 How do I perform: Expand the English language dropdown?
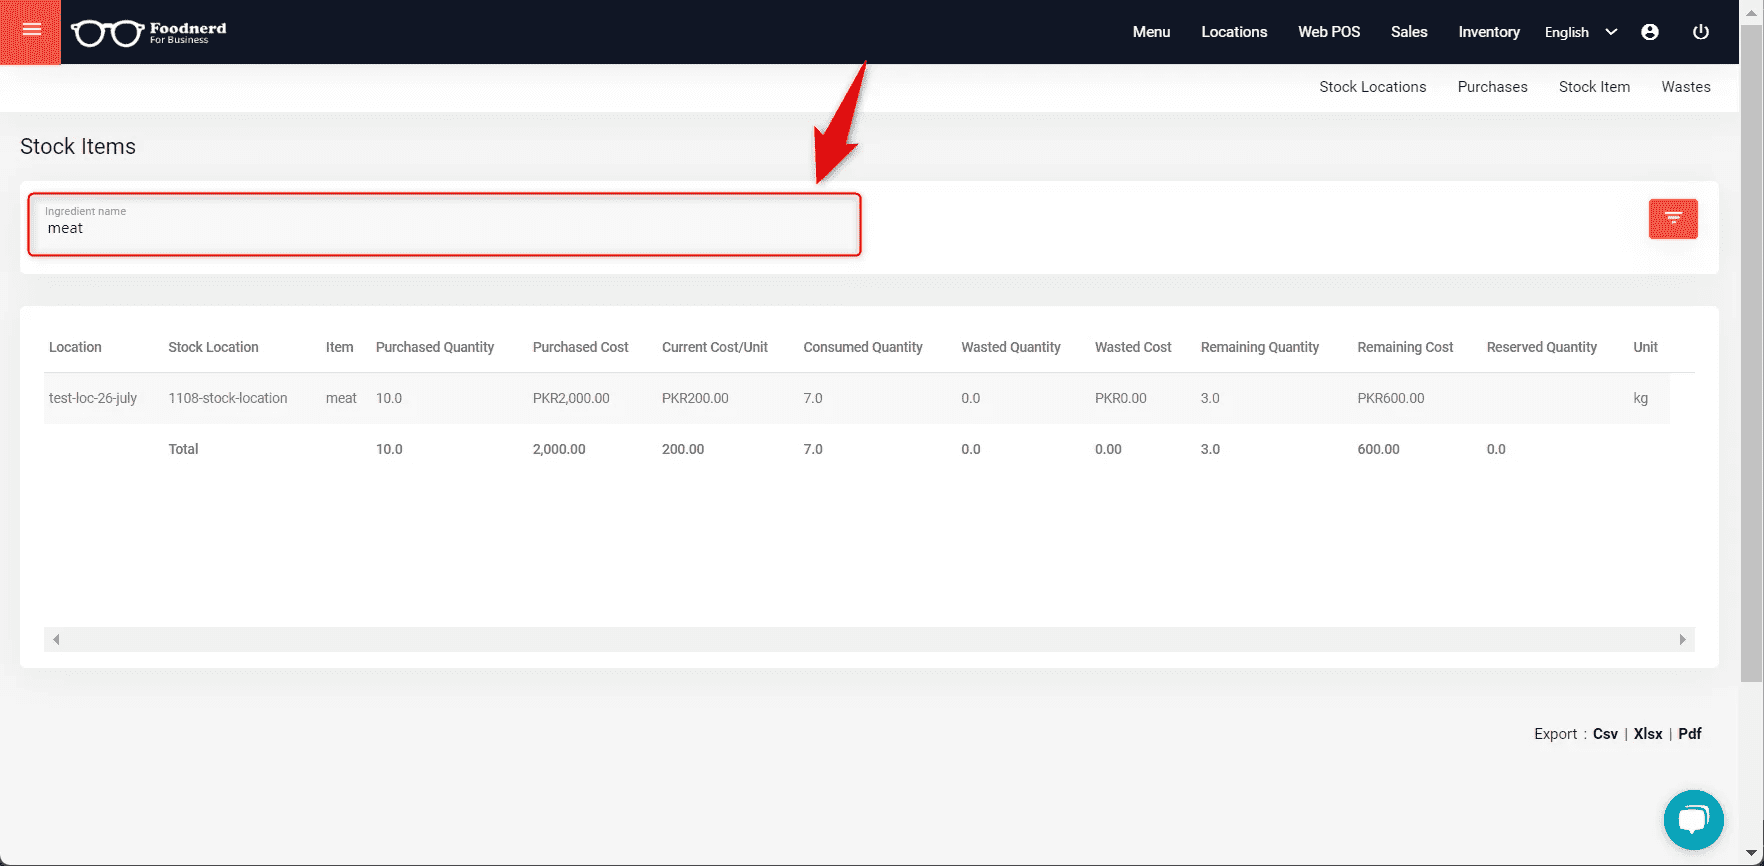click(1580, 32)
